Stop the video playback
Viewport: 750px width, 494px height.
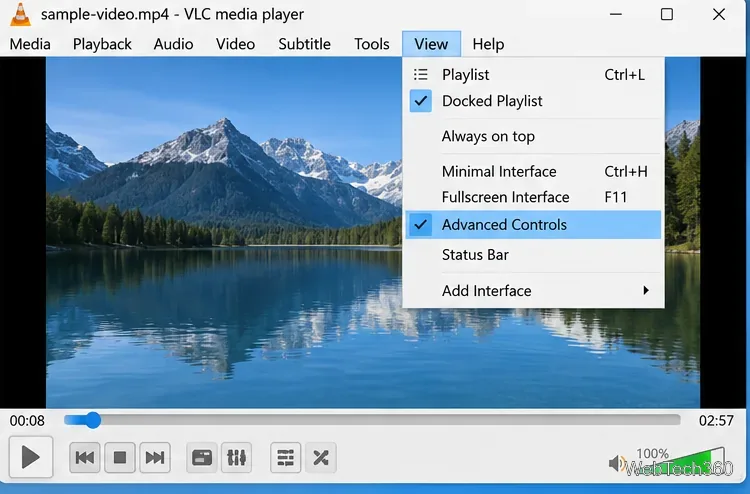(x=120, y=458)
